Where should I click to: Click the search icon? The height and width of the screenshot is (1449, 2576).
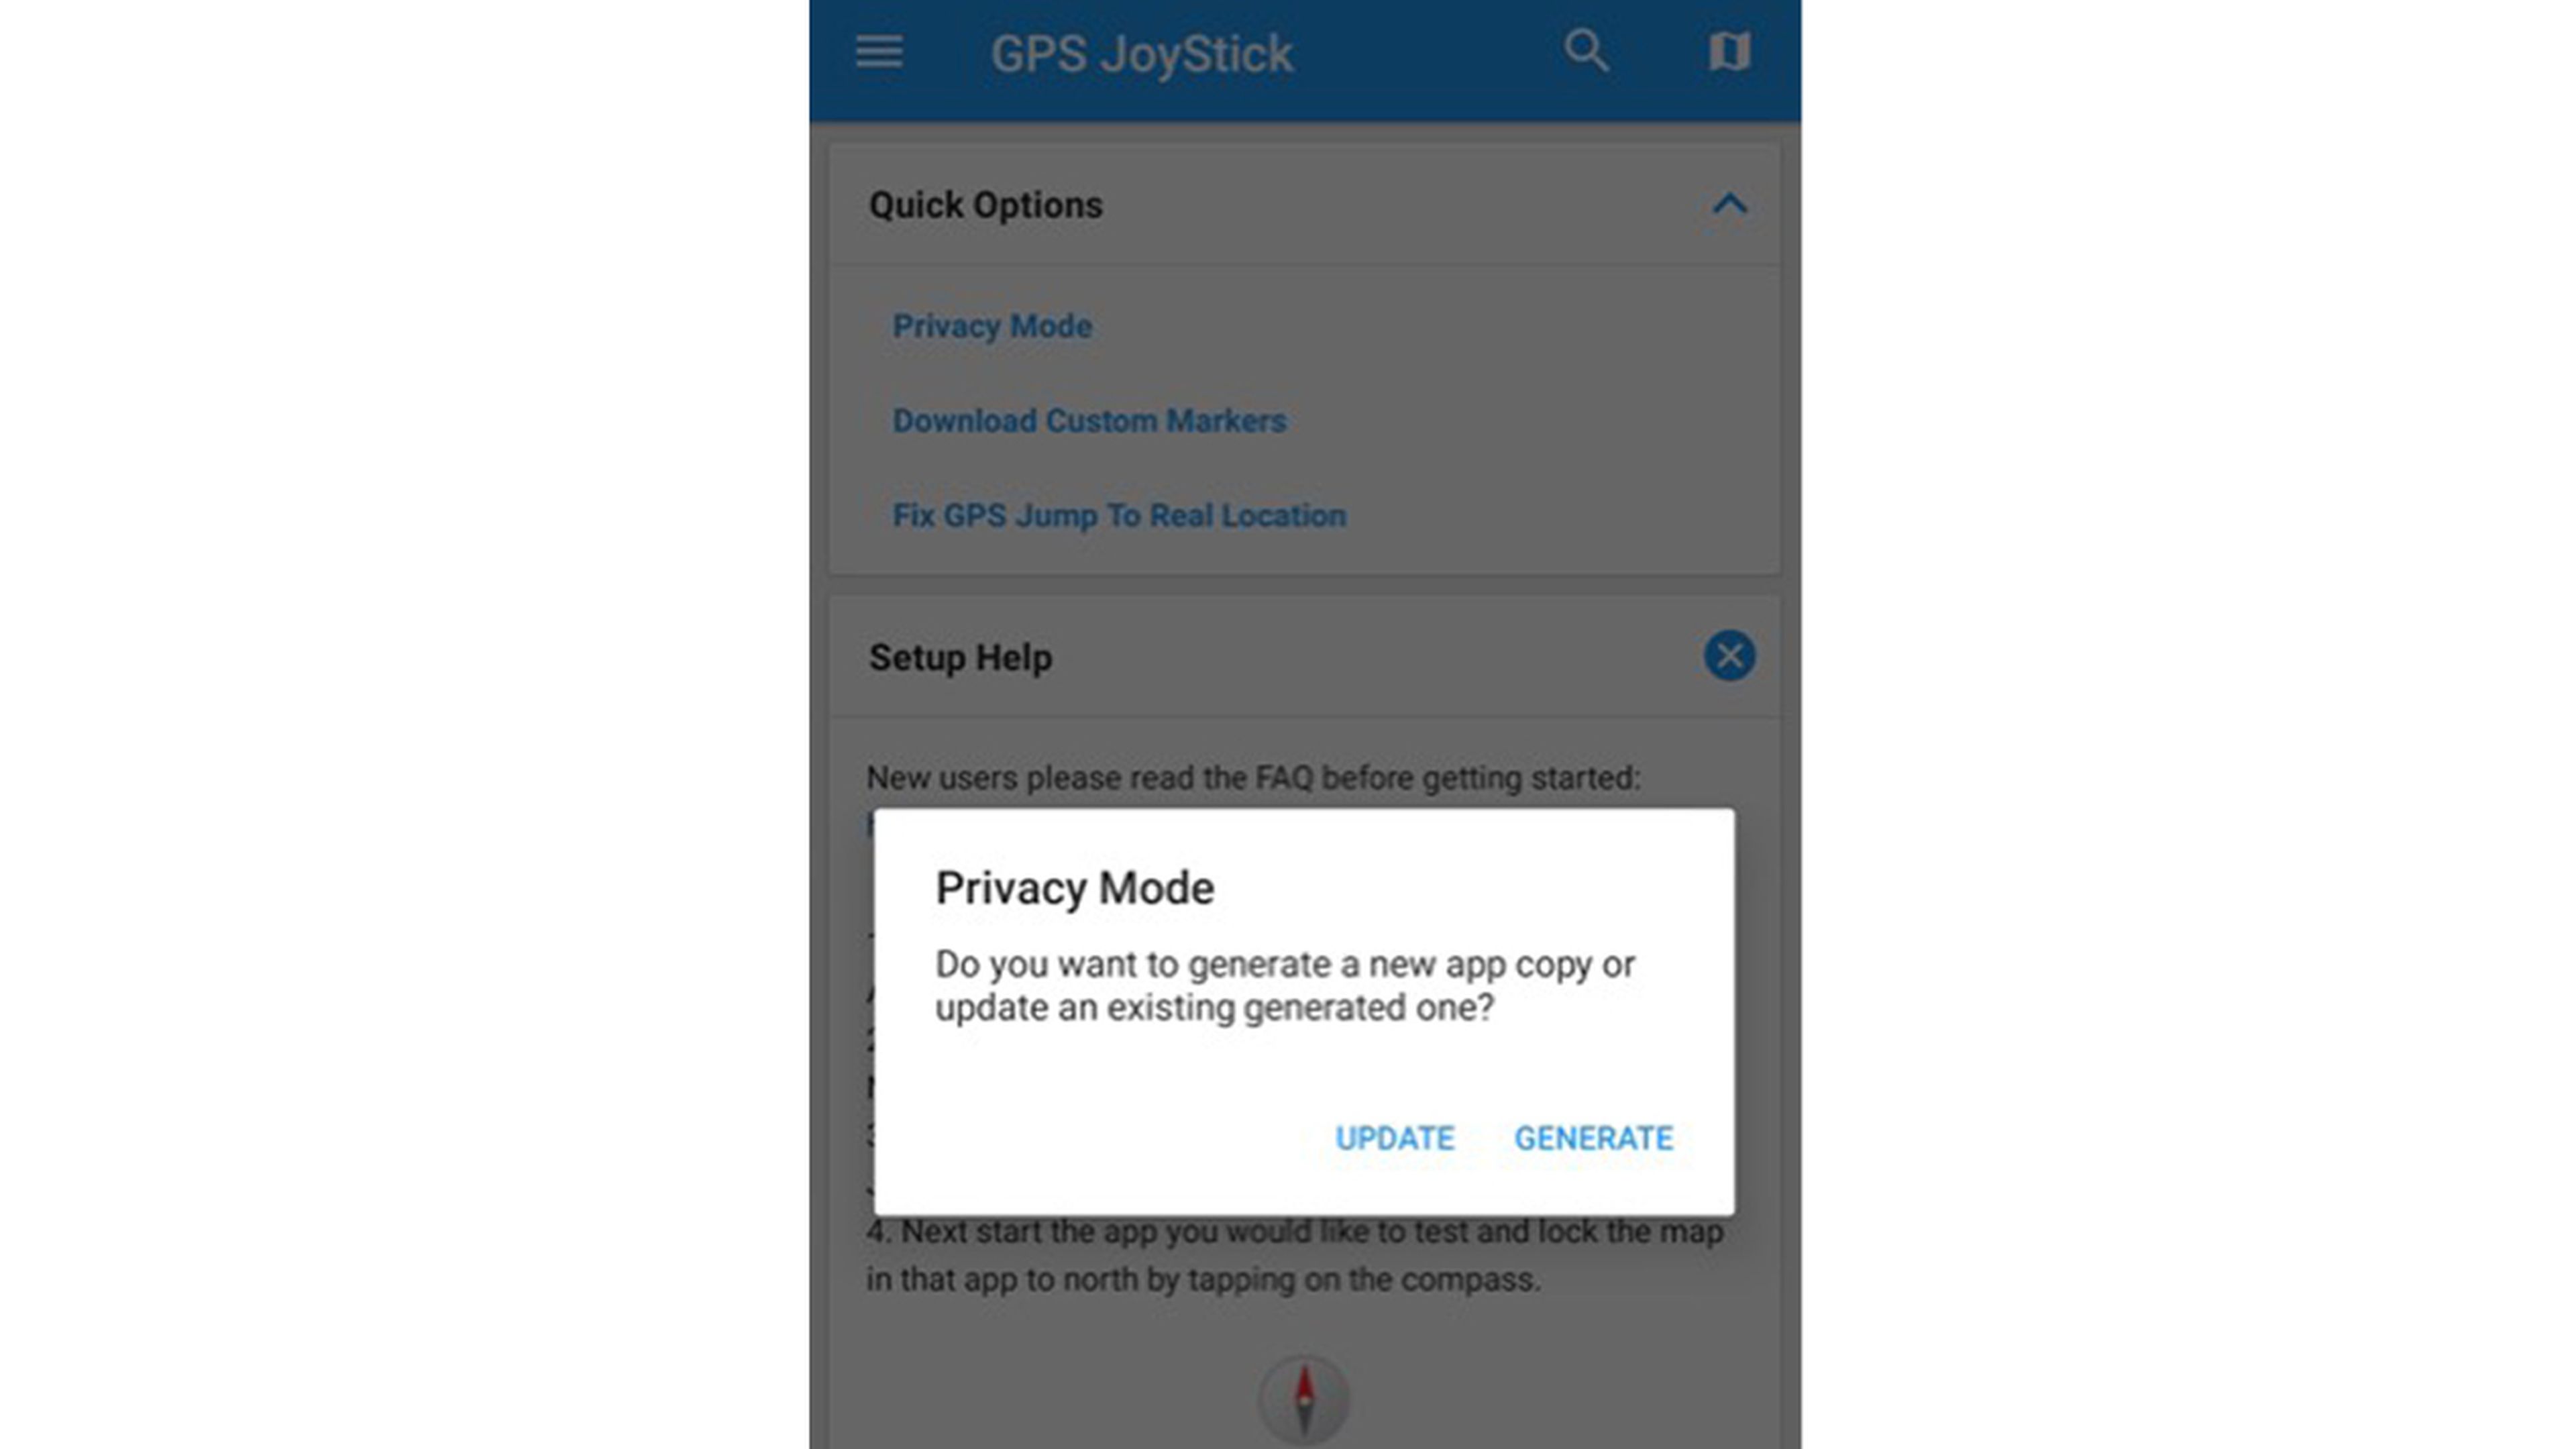(x=1587, y=50)
